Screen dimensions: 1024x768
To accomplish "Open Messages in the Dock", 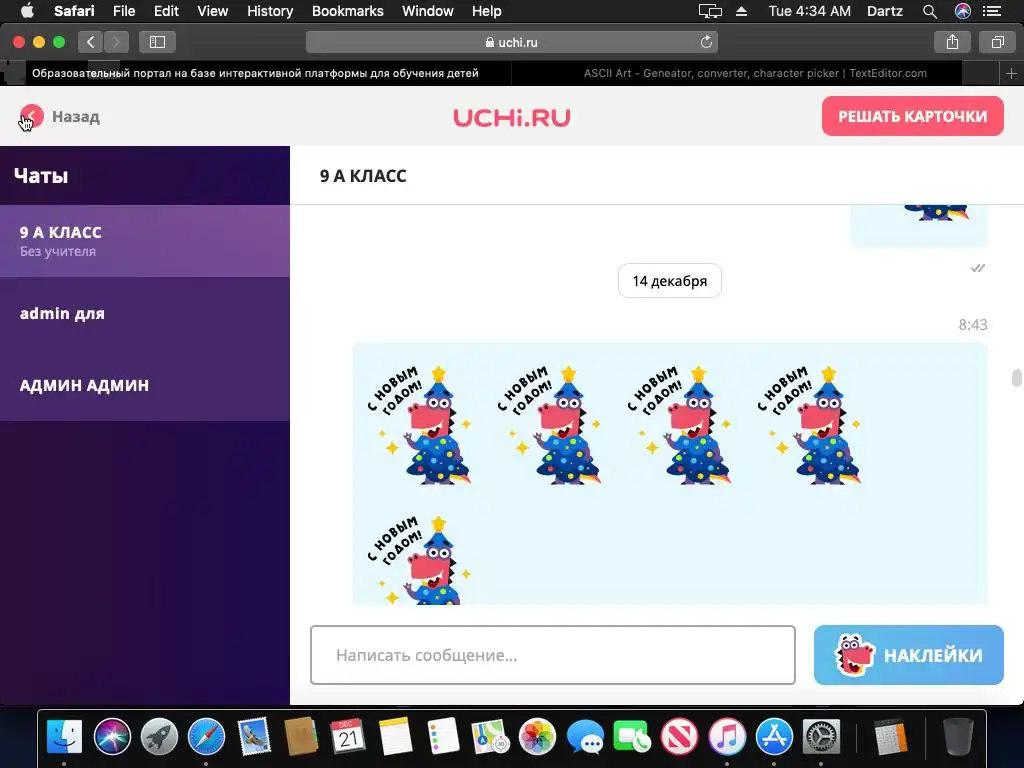I will (584, 737).
